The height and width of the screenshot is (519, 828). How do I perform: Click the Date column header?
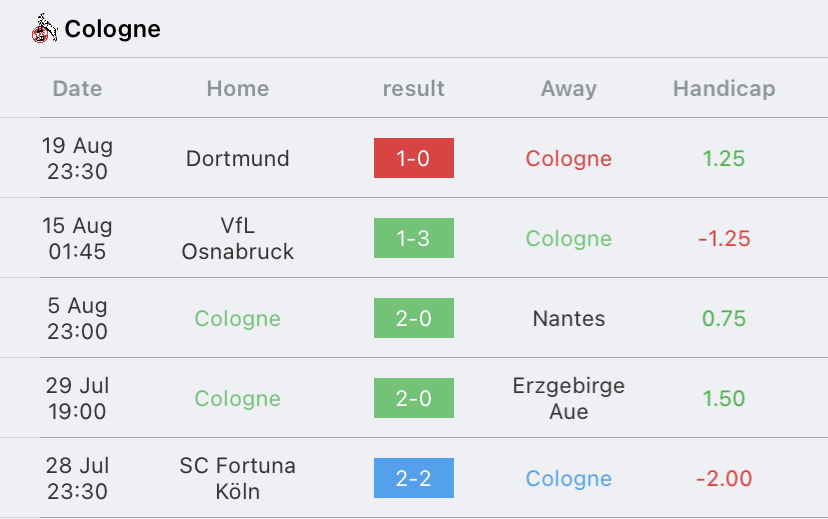[x=77, y=88]
